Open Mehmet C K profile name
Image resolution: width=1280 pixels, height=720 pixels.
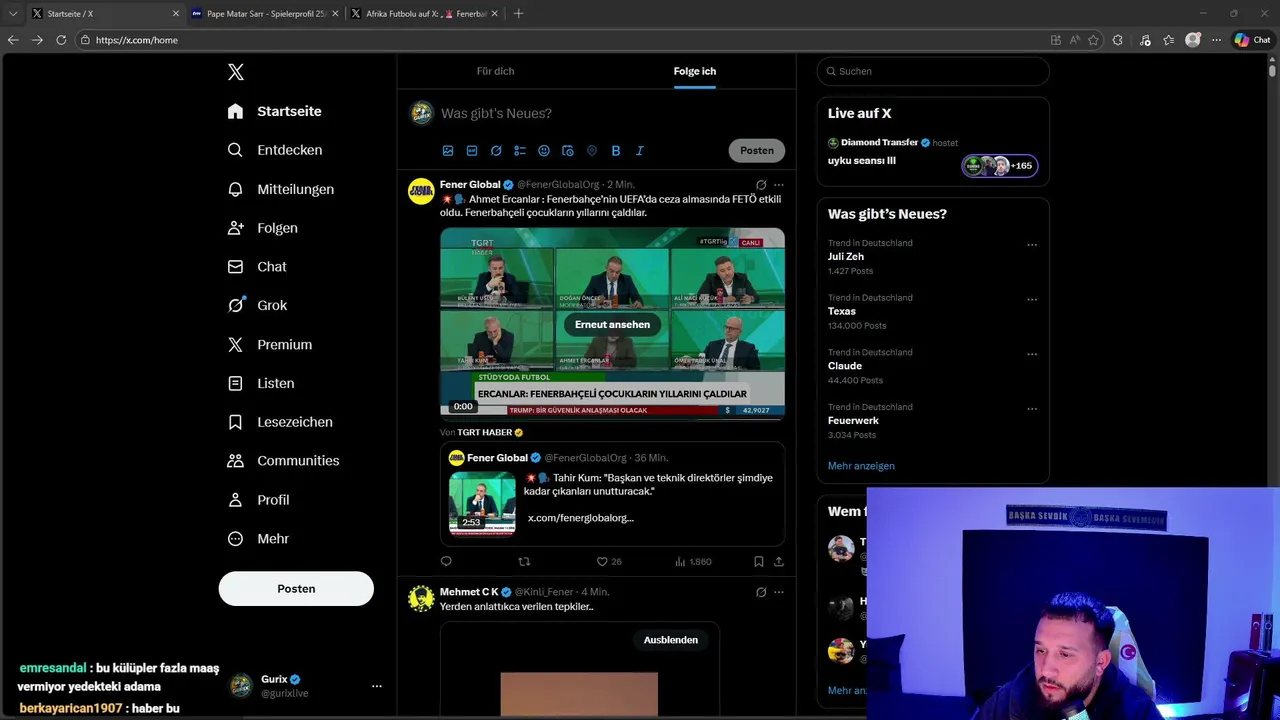[469, 592]
